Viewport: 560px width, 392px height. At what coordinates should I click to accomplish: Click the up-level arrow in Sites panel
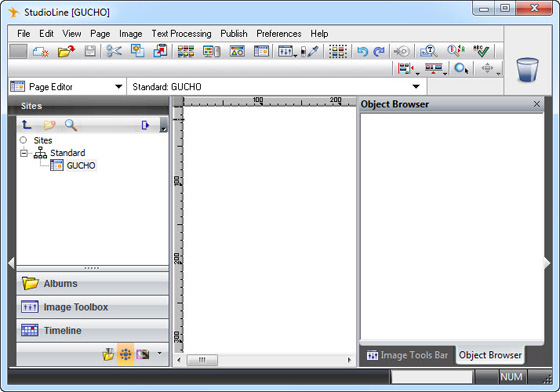click(26, 125)
